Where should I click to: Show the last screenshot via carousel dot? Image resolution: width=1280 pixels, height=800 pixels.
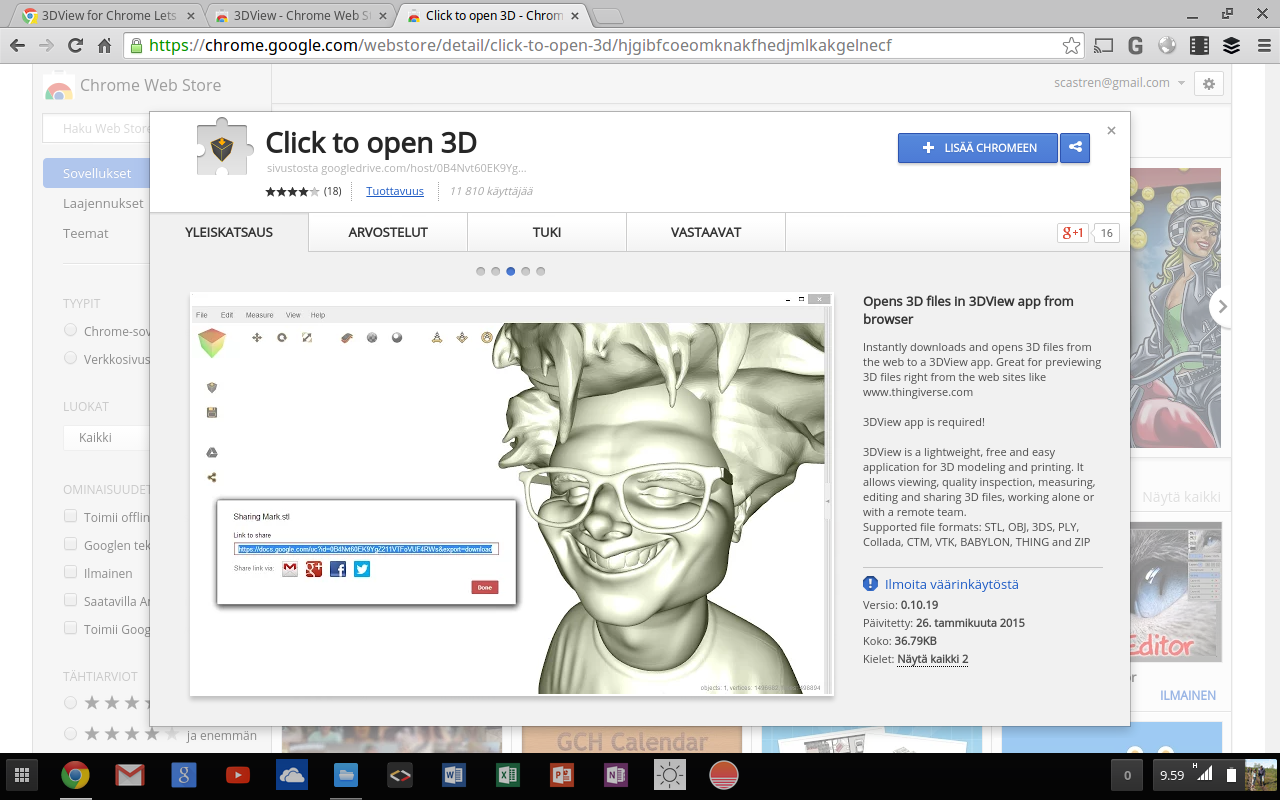tap(541, 271)
